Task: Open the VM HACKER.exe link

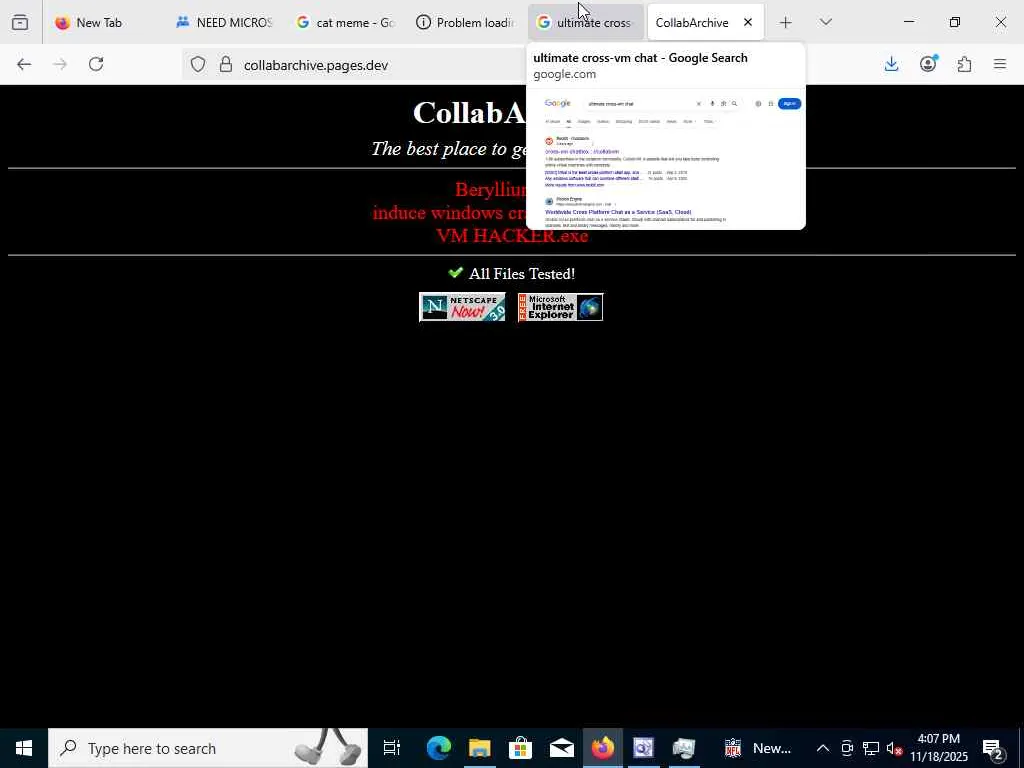Action: tap(512, 236)
